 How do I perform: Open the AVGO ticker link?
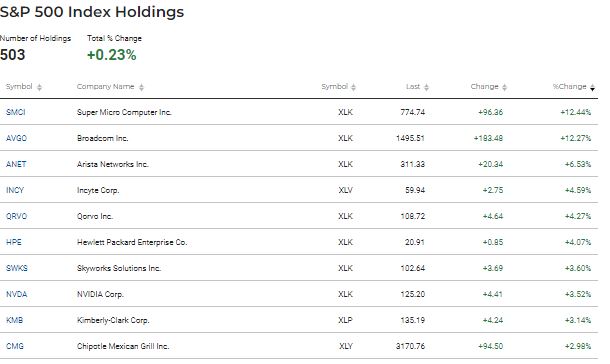click(x=16, y=138)
